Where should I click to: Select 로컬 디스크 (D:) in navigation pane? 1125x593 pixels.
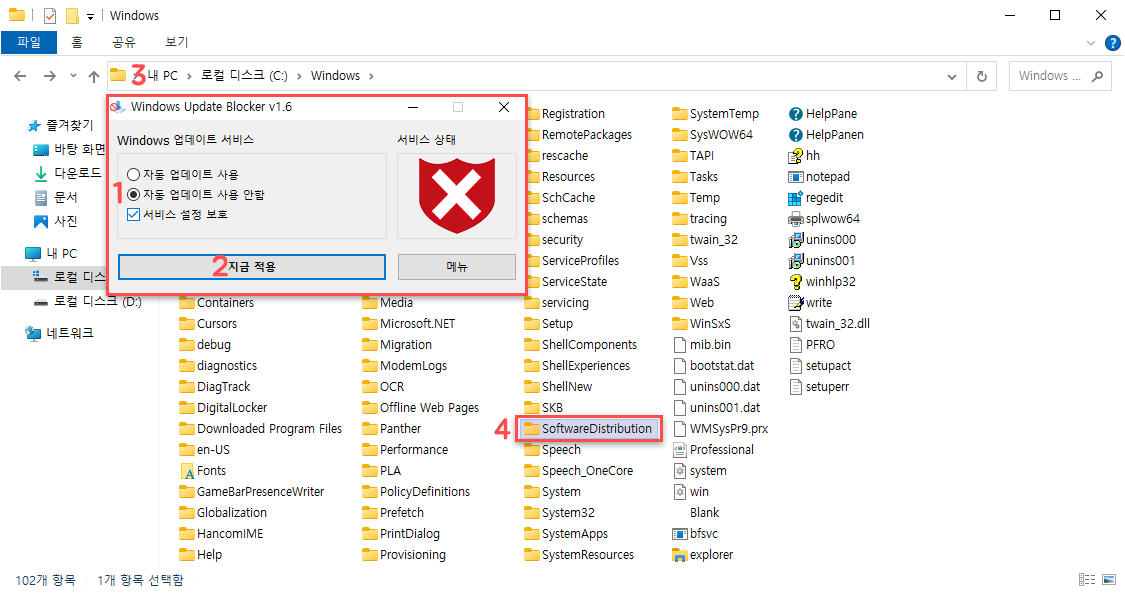click(x=98, y=302)
